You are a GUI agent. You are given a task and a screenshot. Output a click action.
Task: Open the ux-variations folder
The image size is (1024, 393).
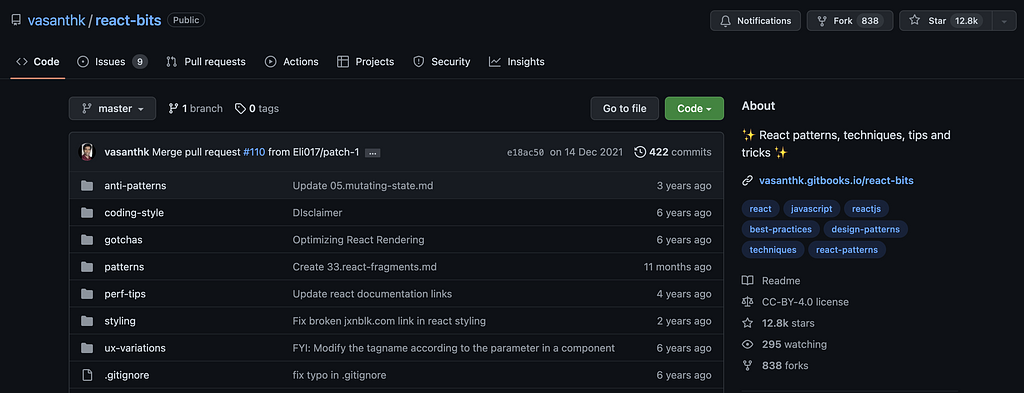pyautogui.click(x=135, y=348)
